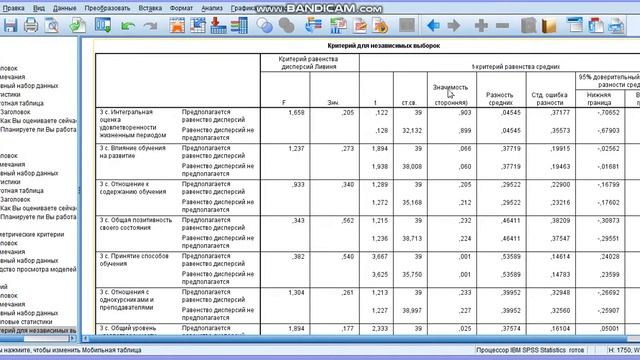Open the Преобразовать menu
The width and height of the screenshot is (640, 360).
click(x=108, y=8)
